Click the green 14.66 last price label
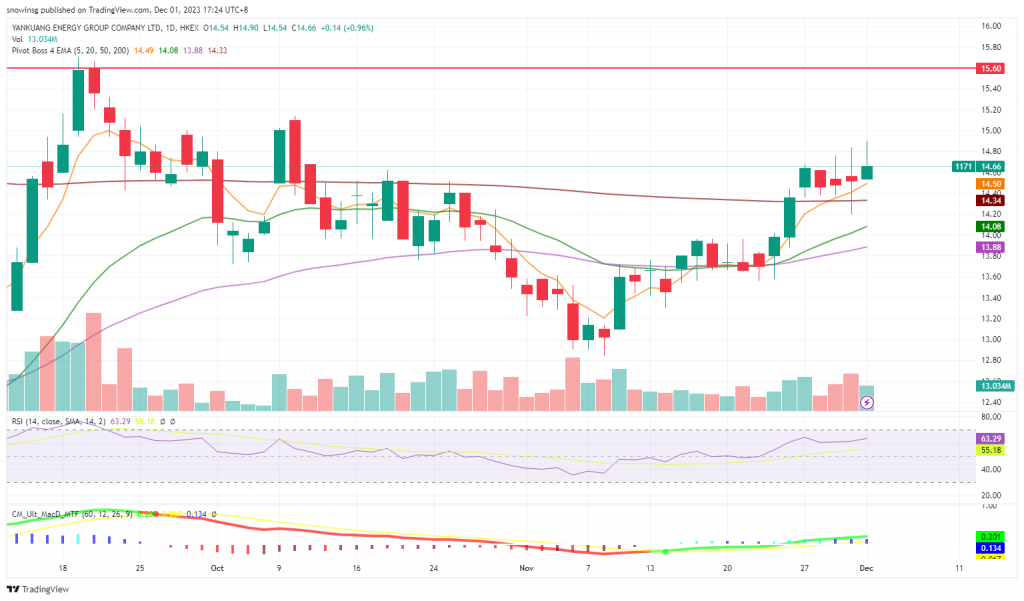 click(x=991, y=167)
